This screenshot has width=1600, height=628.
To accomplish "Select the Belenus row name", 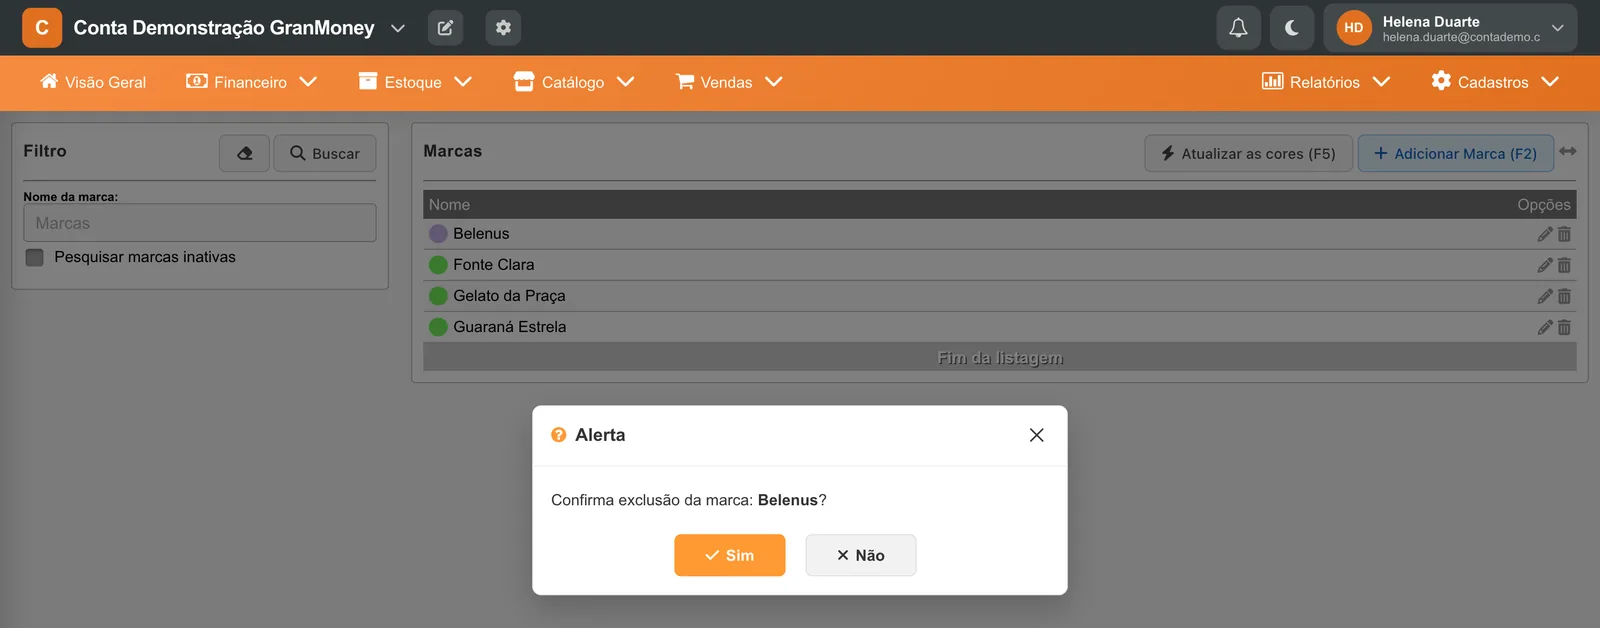I will pyautogui.click(x=481, y=234).
